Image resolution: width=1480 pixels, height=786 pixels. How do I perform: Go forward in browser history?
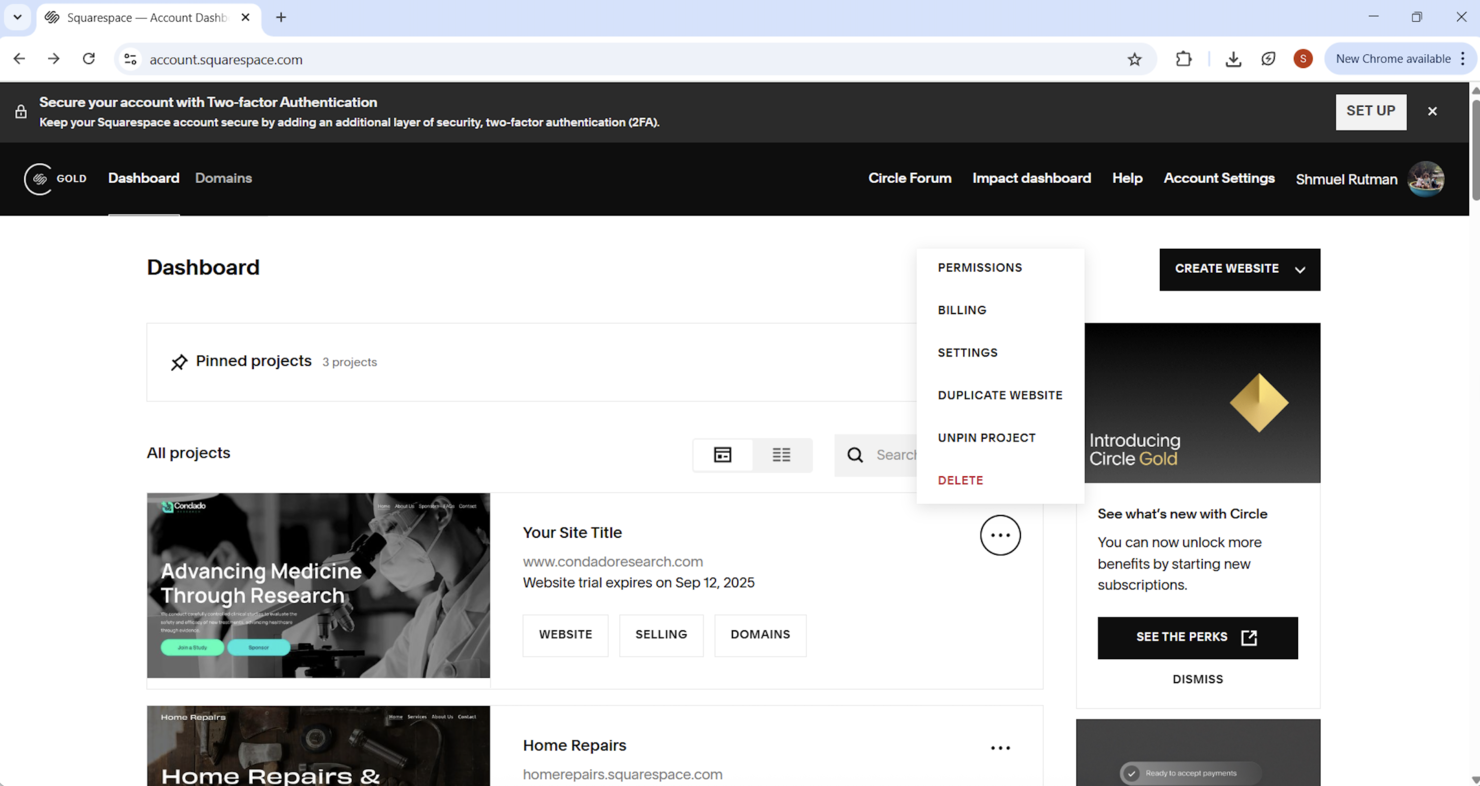tap(54, 59)
